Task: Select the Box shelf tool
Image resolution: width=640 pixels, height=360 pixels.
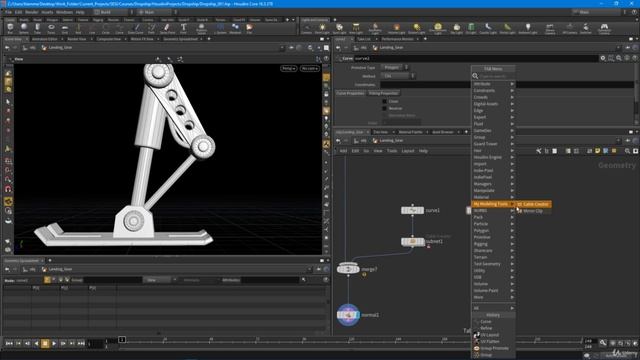Action: tap(10, 28)
